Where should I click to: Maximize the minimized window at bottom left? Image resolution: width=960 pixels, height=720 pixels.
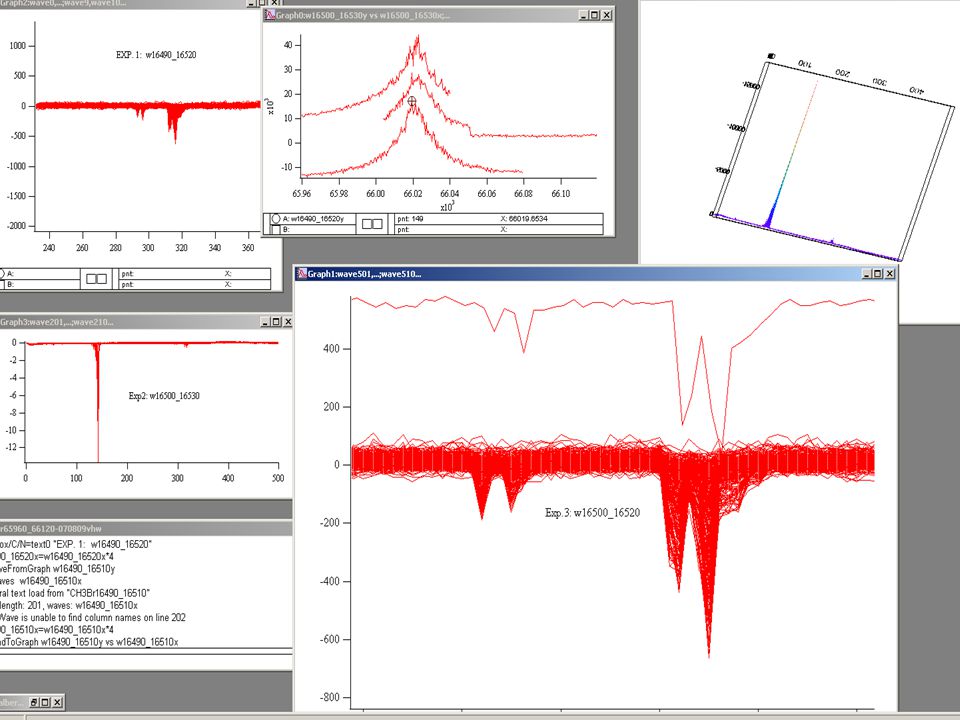45,702
